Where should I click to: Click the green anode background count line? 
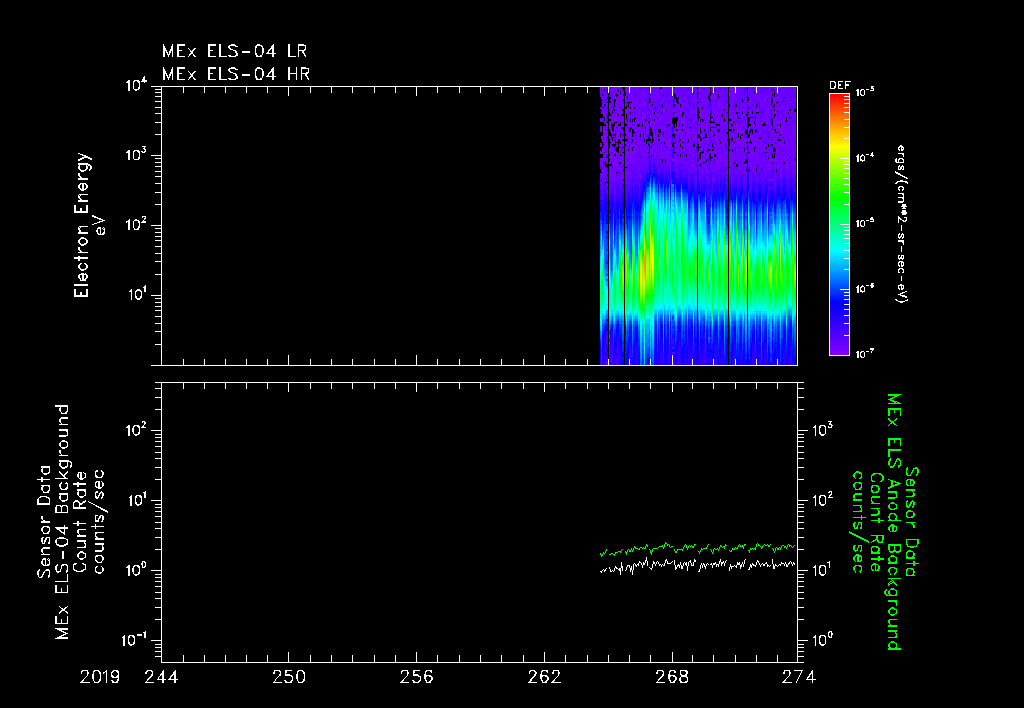(x=698, y=549)
